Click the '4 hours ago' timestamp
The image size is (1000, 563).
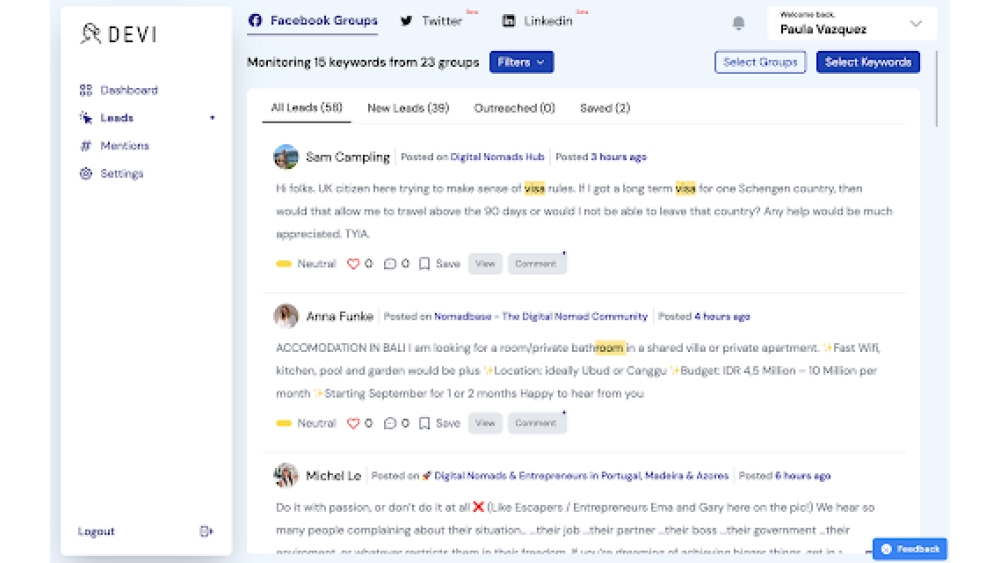(x=722, y=316)
